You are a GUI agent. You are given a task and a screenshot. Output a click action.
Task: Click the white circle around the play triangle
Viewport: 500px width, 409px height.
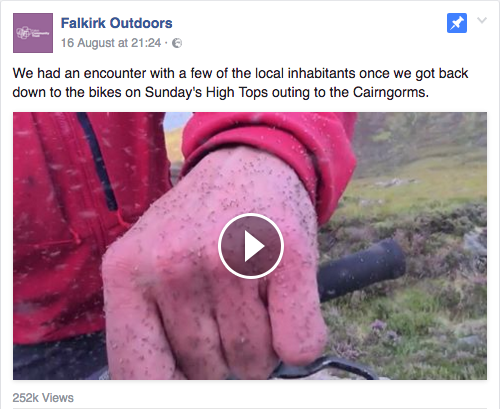pos(251,246)
